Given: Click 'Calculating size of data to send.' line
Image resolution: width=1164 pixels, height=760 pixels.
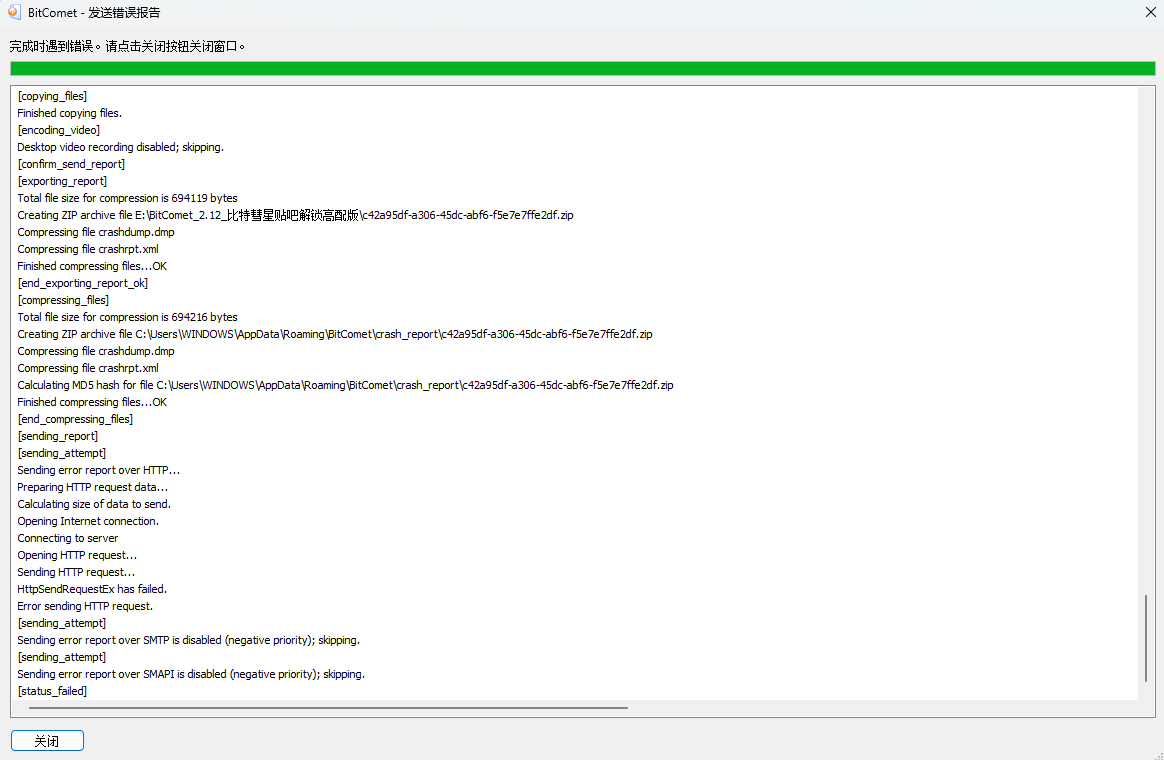Looking at the screenshot, I should pos(94,505).
